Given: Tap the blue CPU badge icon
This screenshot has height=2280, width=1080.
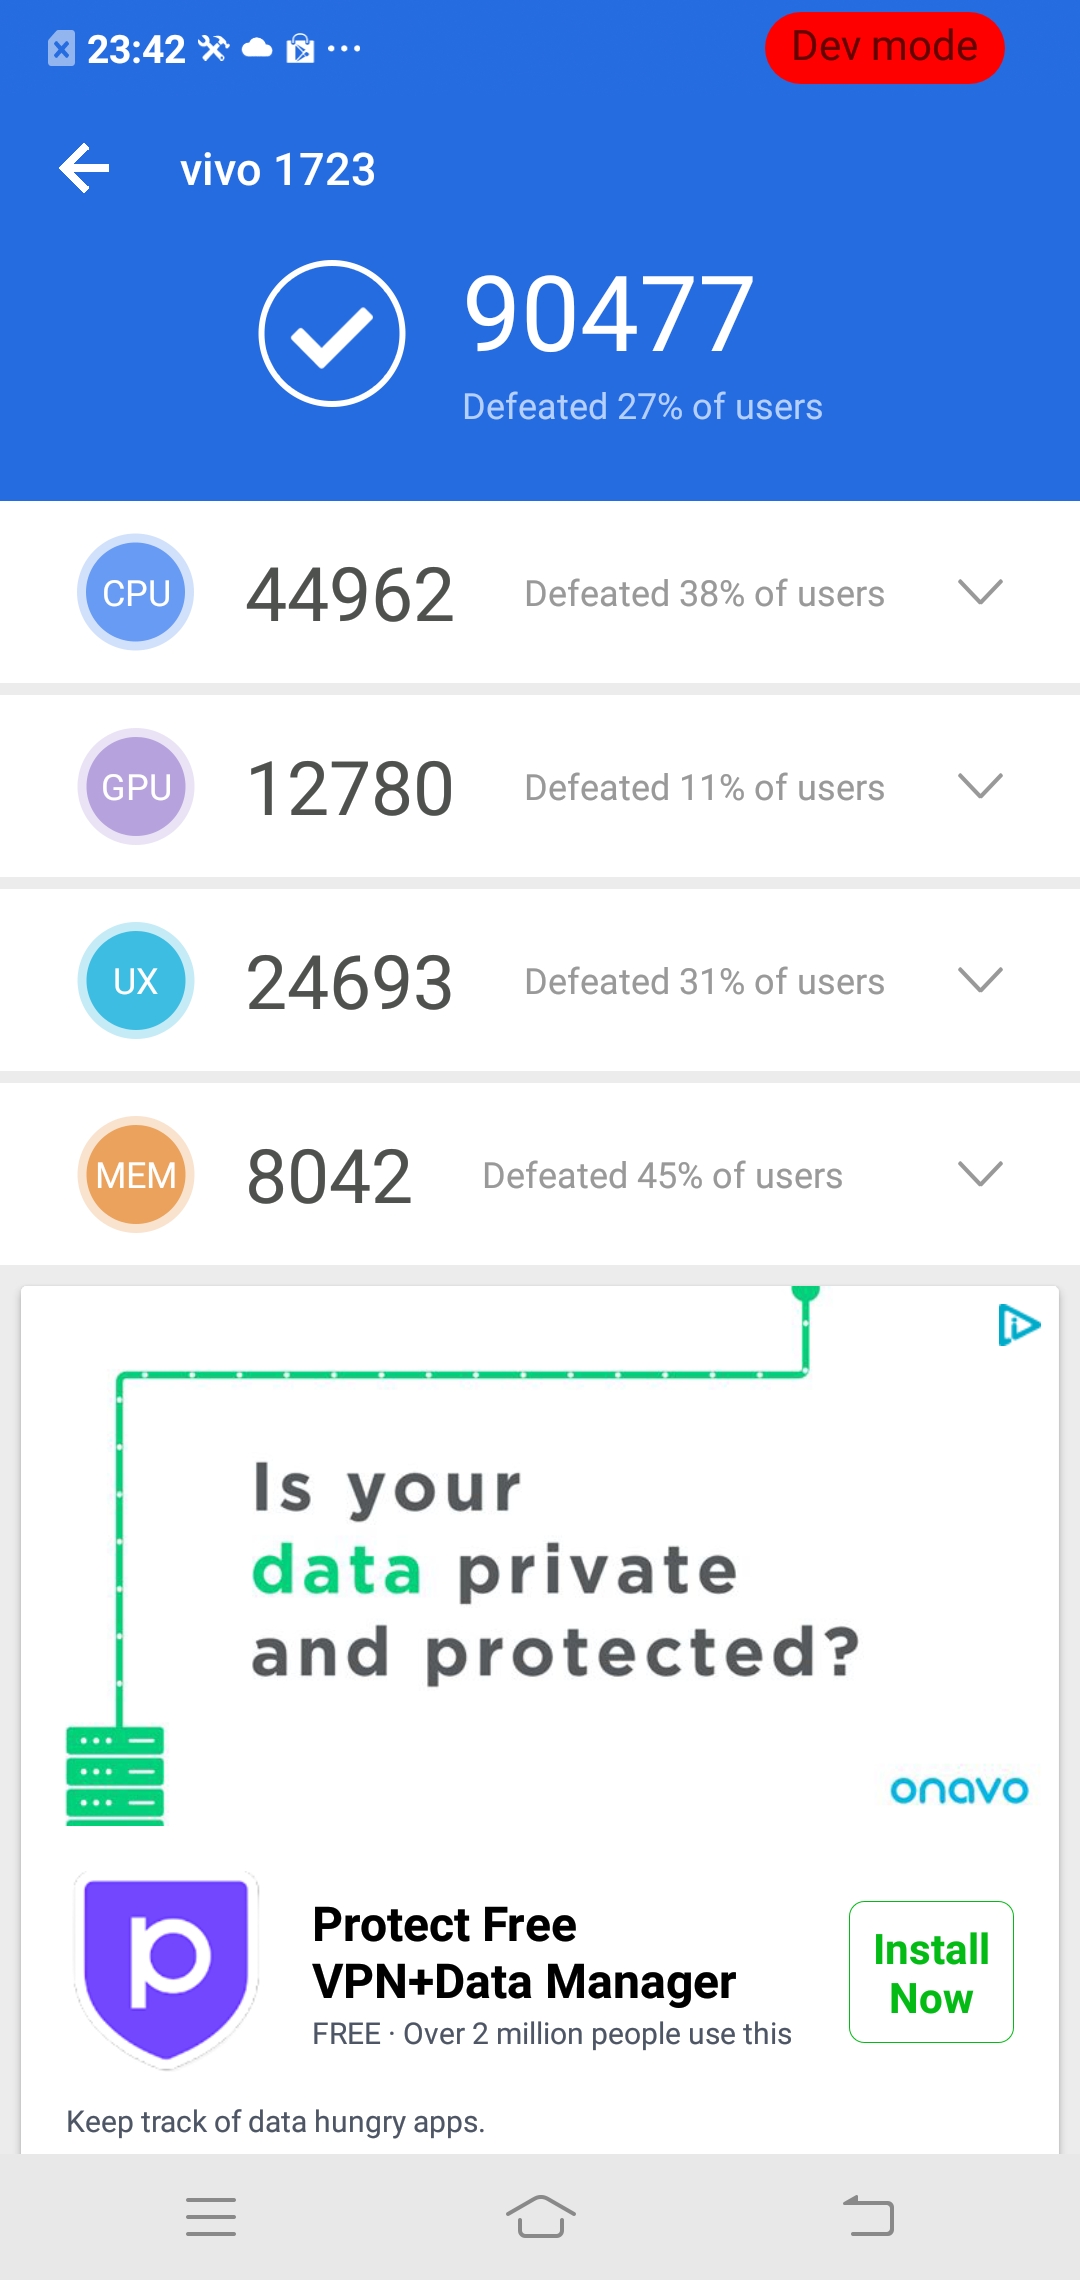Looking at the screenshot, I should click(136, 592).
